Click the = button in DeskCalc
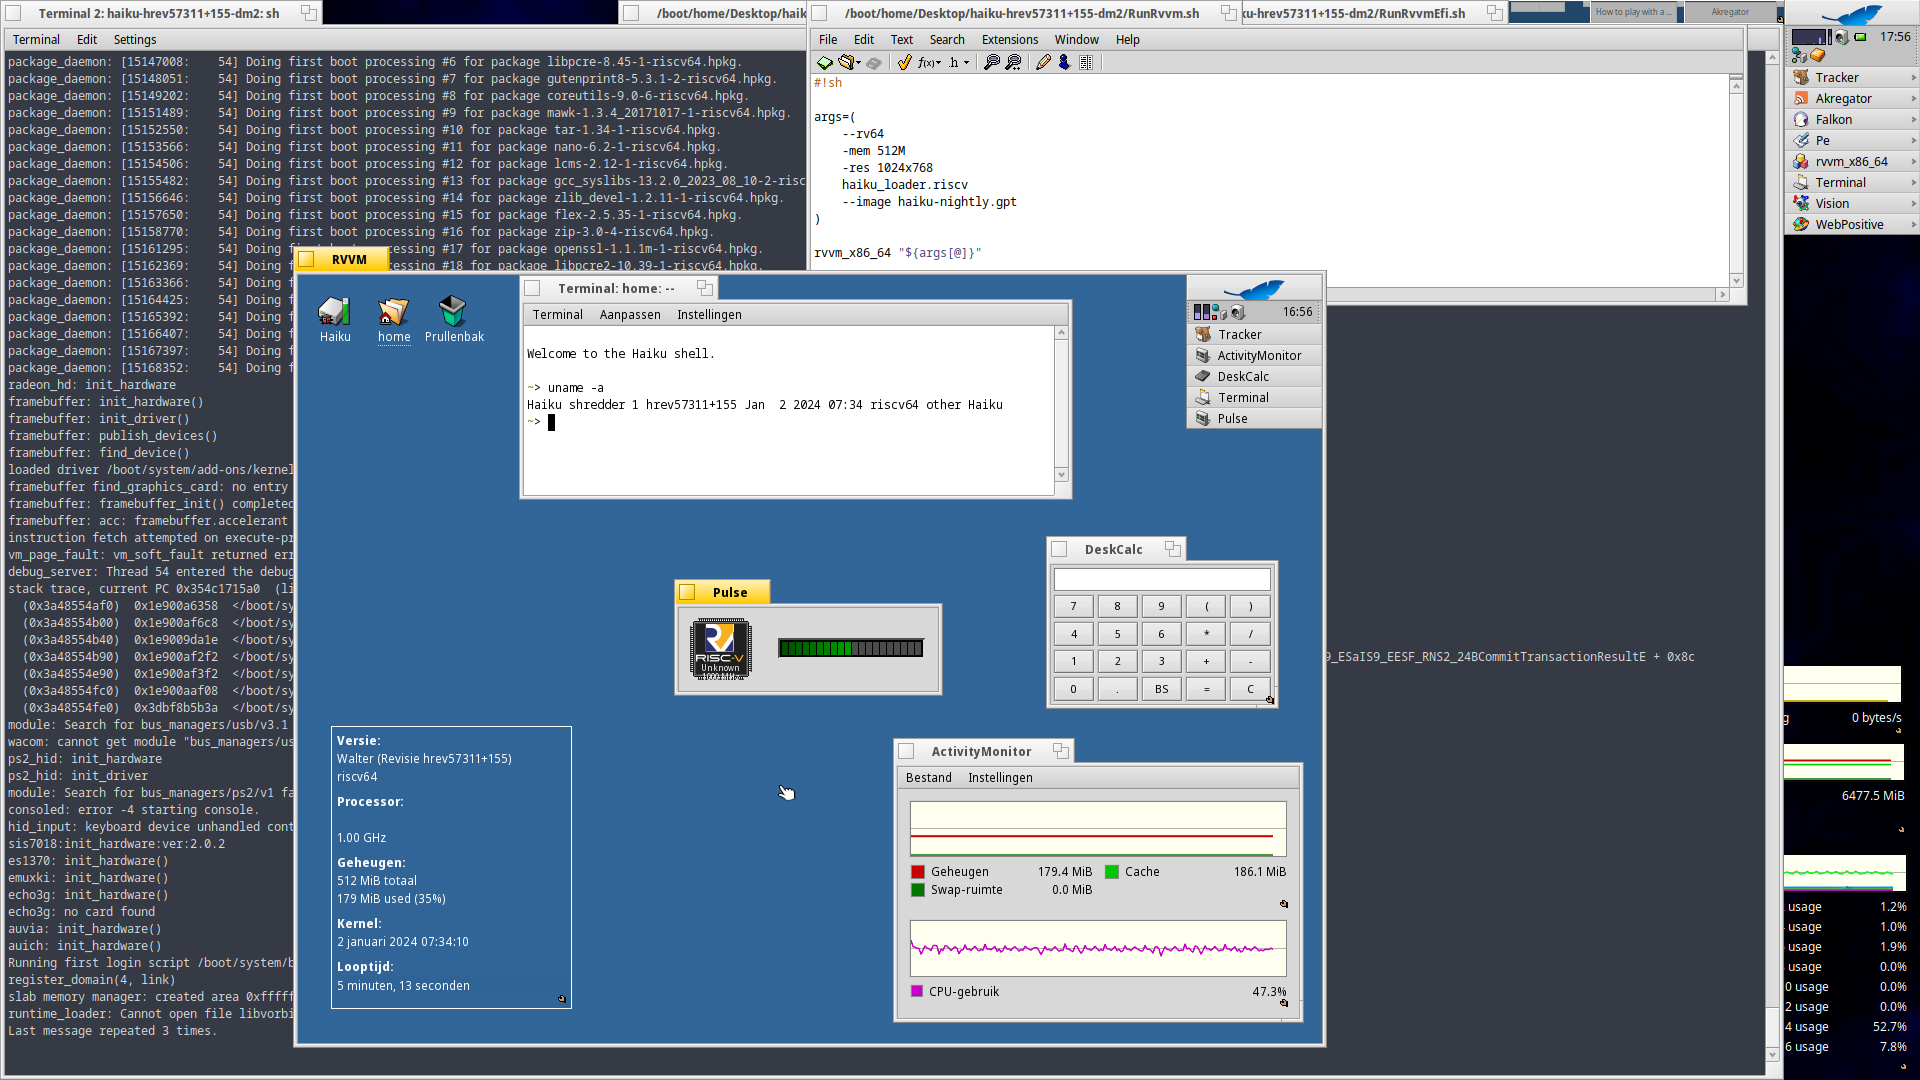Viewport: 1920px width, 1080px height. click(1206, 689)
